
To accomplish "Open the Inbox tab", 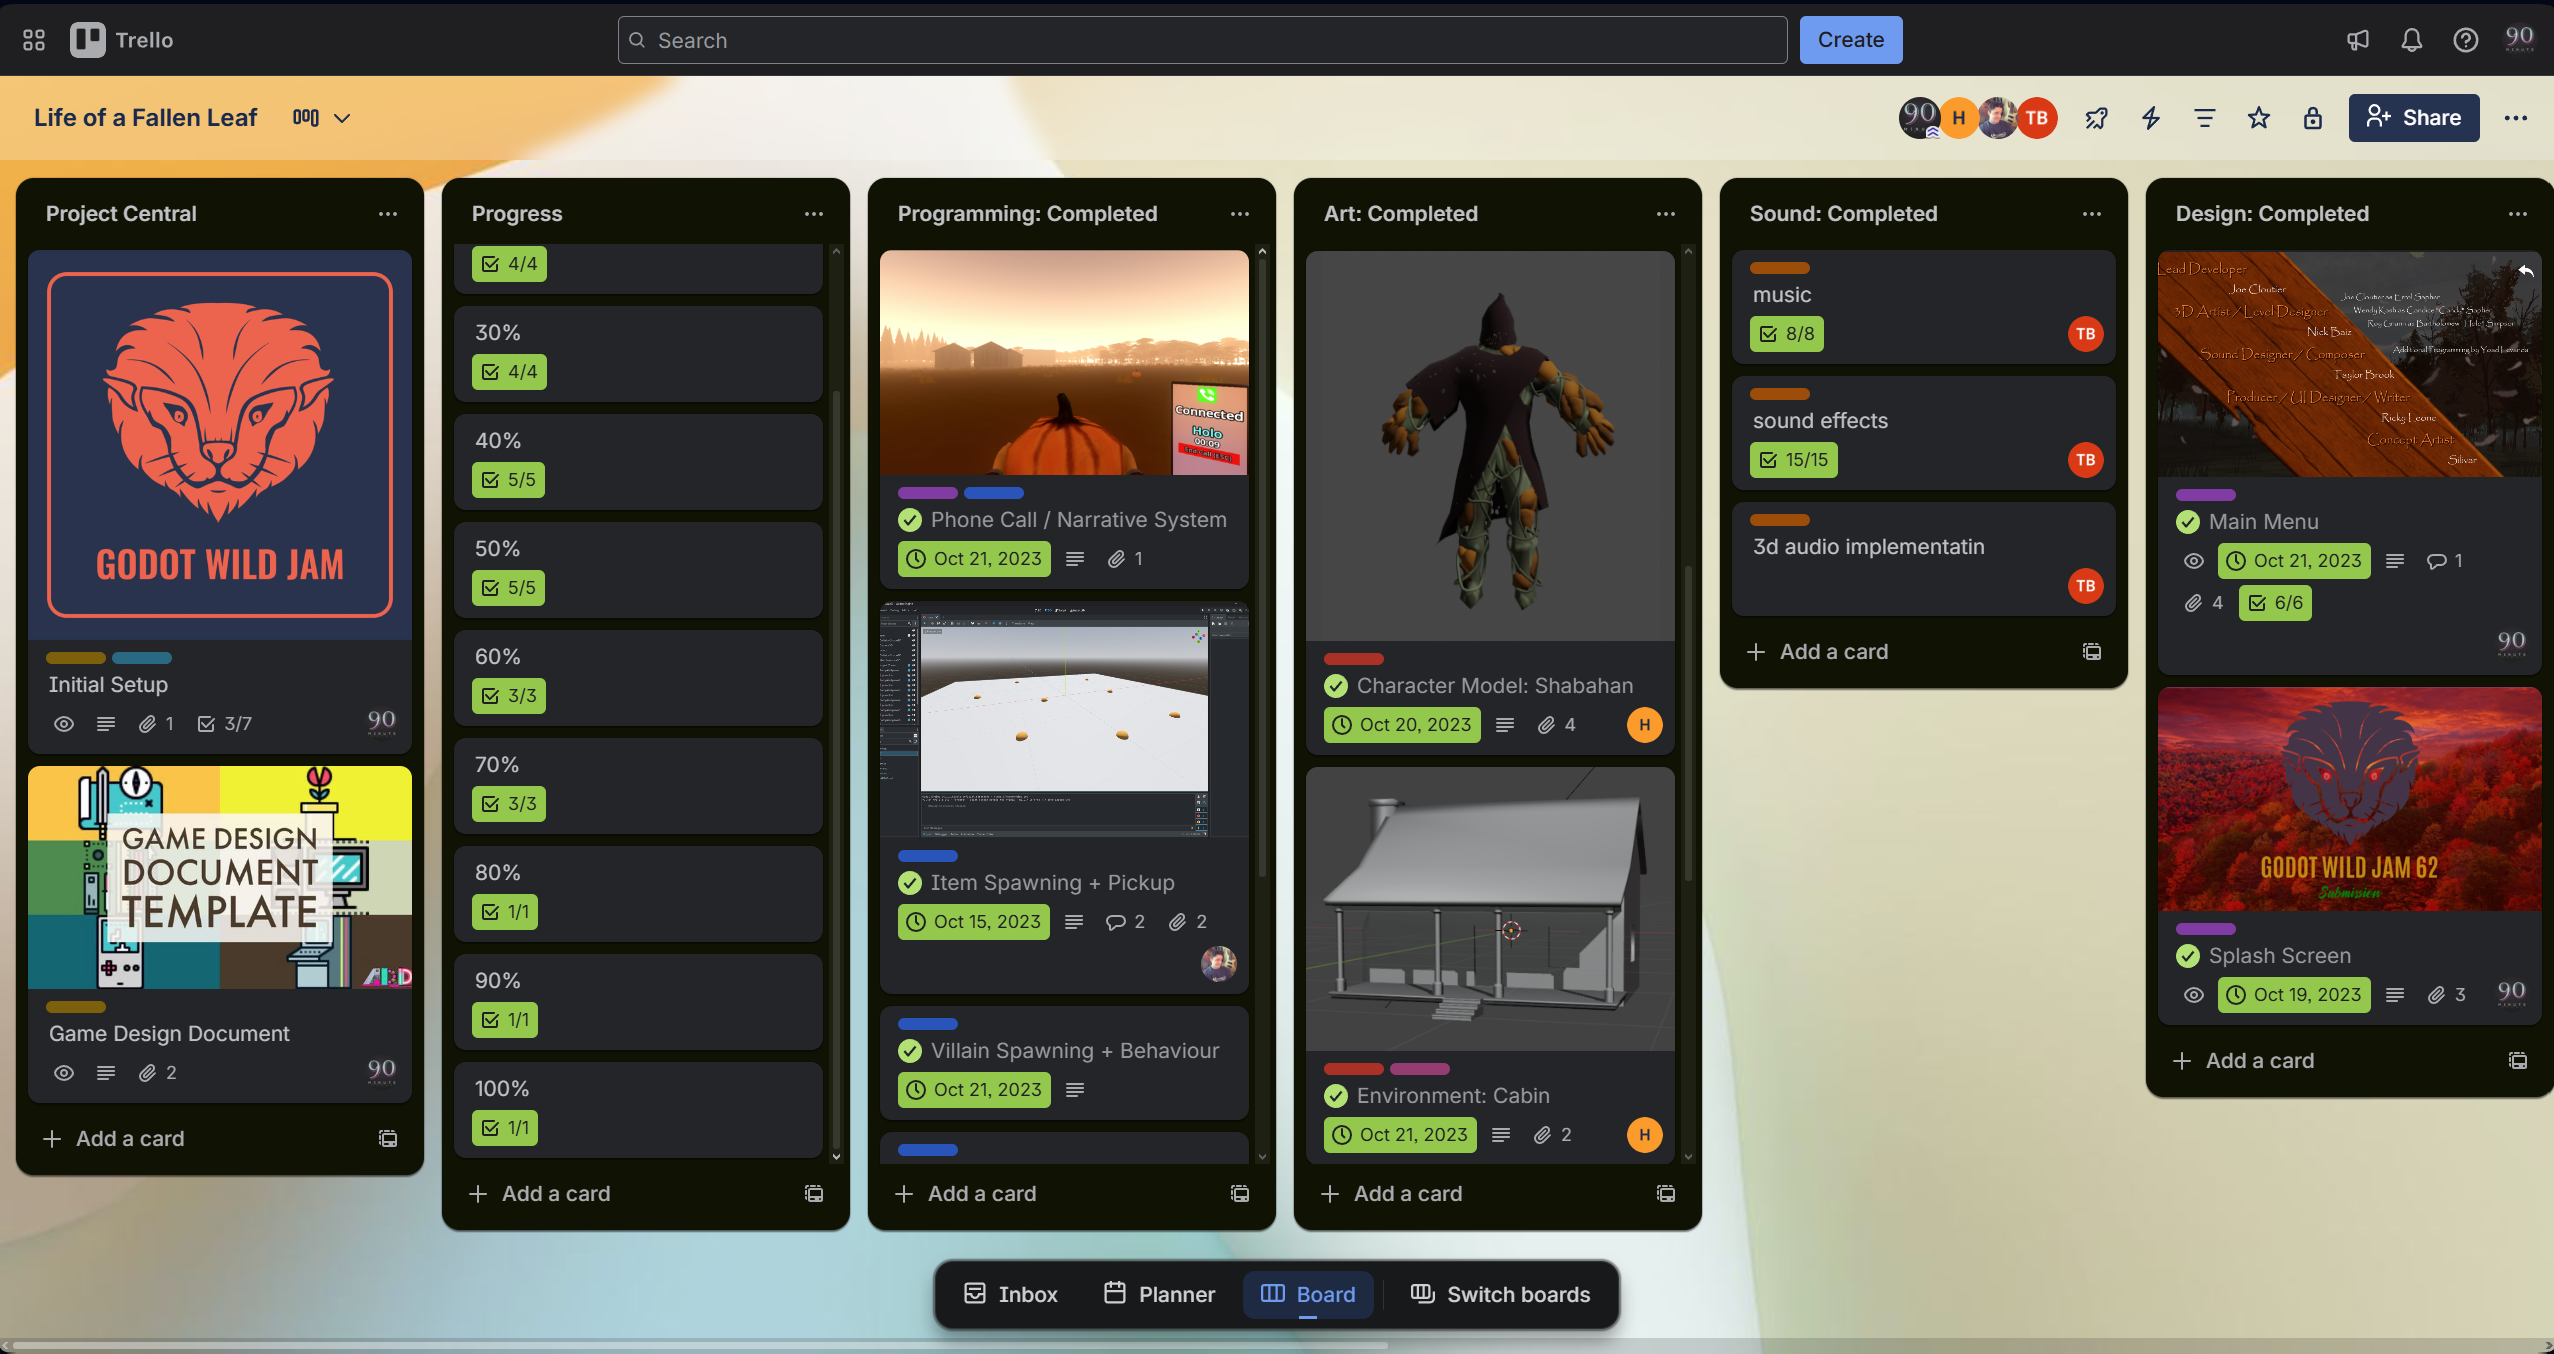I will [x=1010, y=1294].
